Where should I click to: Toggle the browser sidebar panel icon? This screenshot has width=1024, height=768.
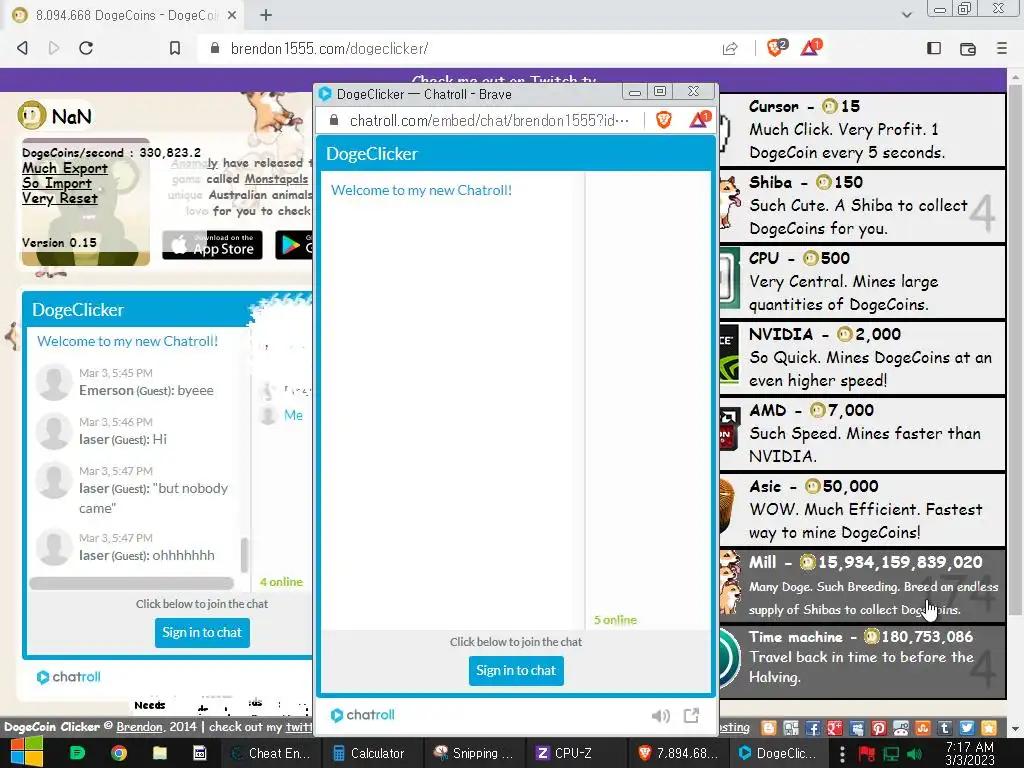(934, 48)
